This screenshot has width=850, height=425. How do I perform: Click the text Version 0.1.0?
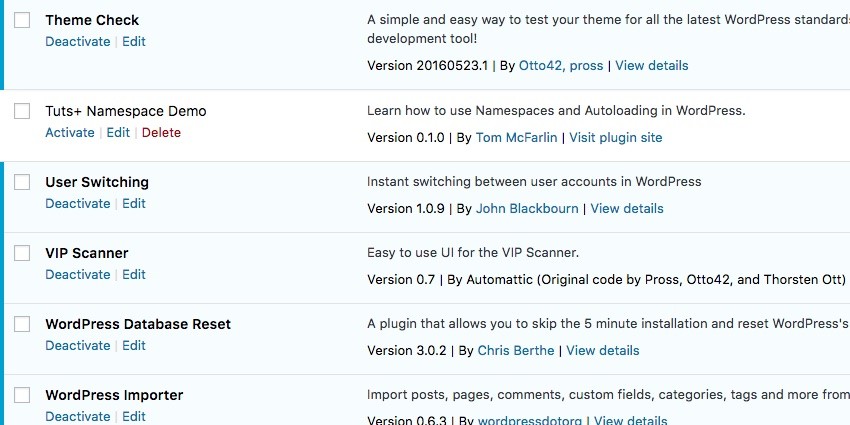pos(405,138)
